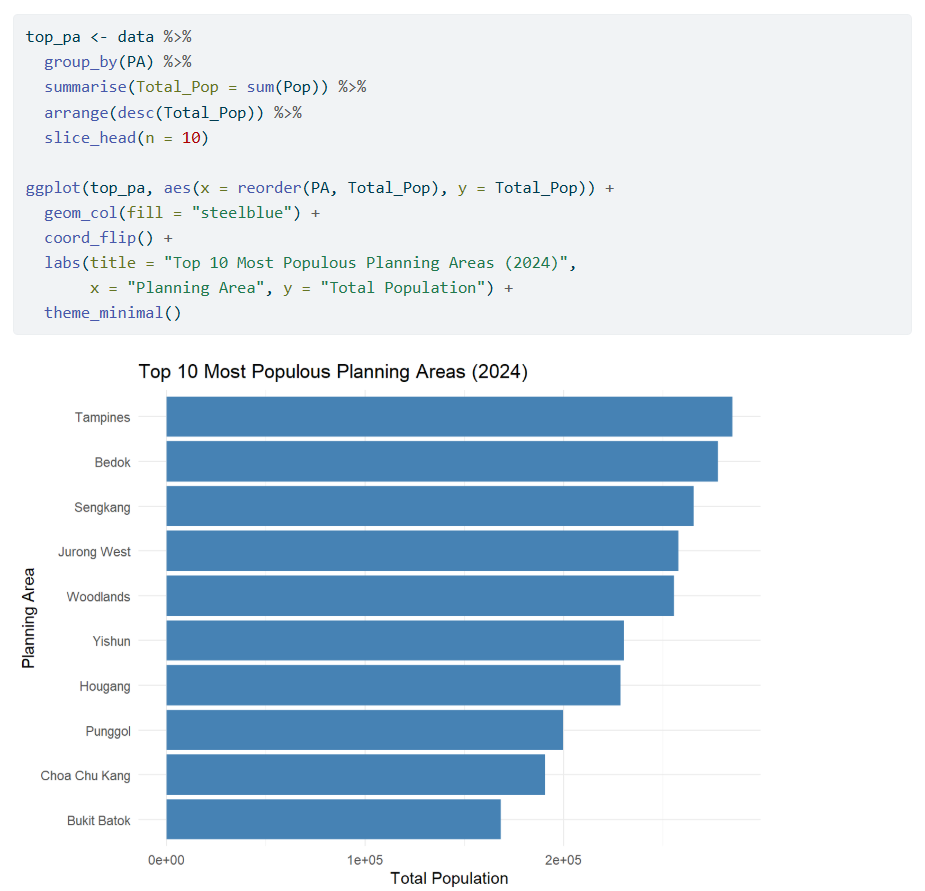Select the Punggol bar
This screenshot has width=925, height=891.
tap(364, 730)
